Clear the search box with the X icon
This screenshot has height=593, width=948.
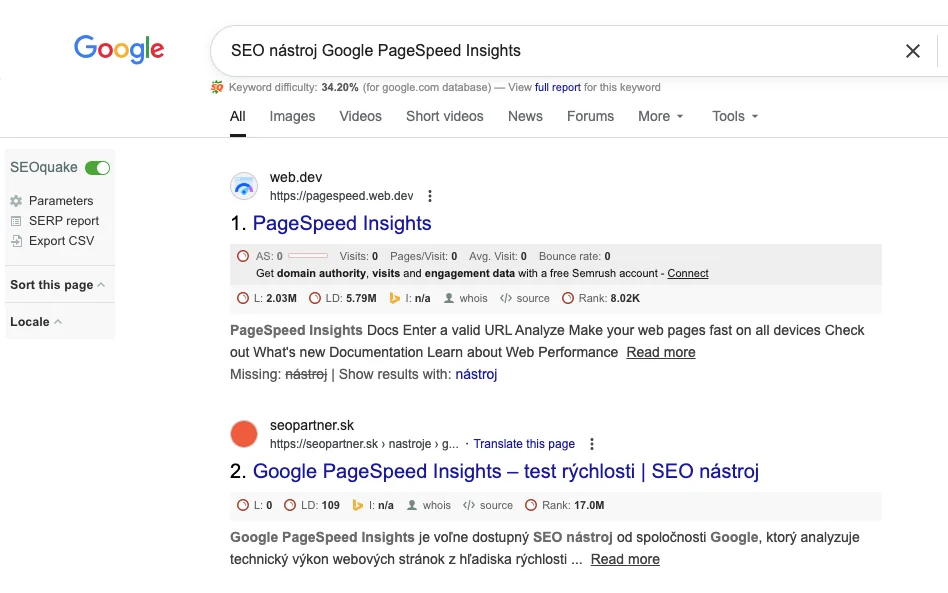(x=912, y=51)
